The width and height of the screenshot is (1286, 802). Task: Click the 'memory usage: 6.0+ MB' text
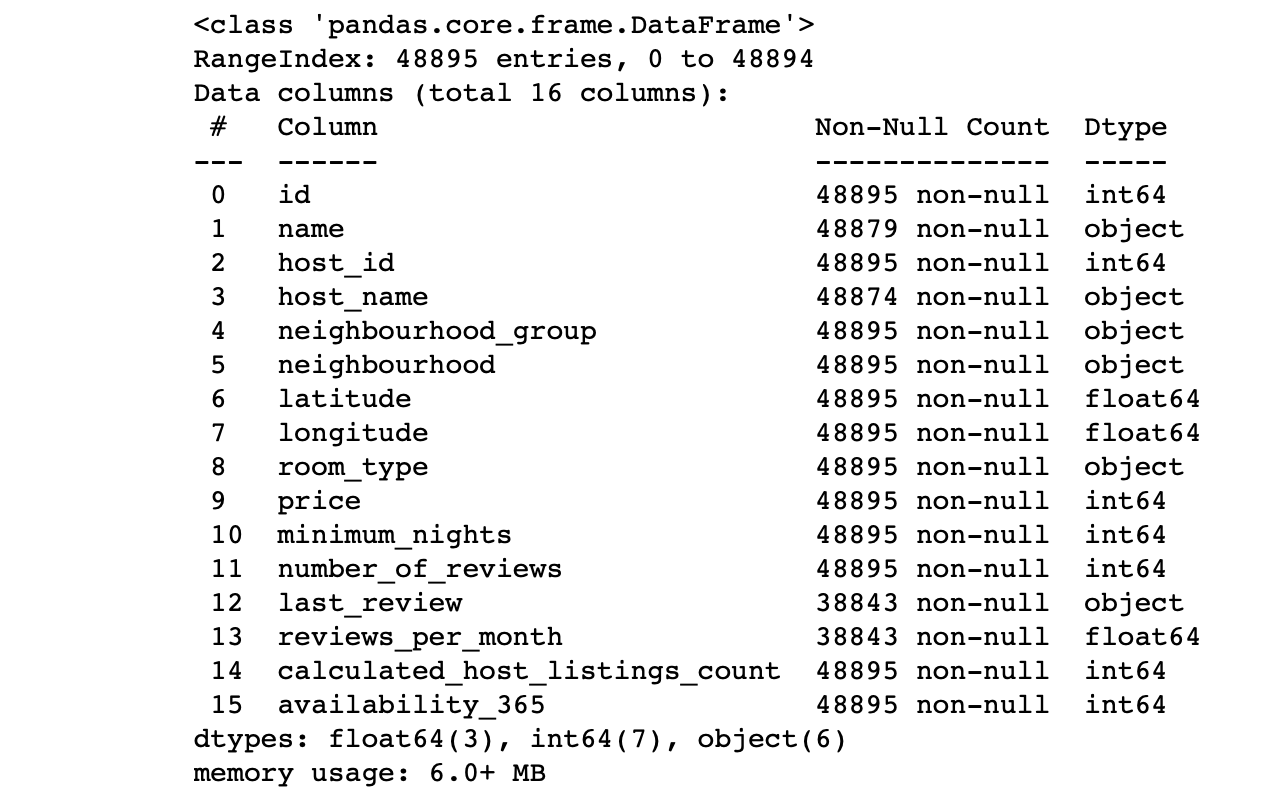(369, 774)
